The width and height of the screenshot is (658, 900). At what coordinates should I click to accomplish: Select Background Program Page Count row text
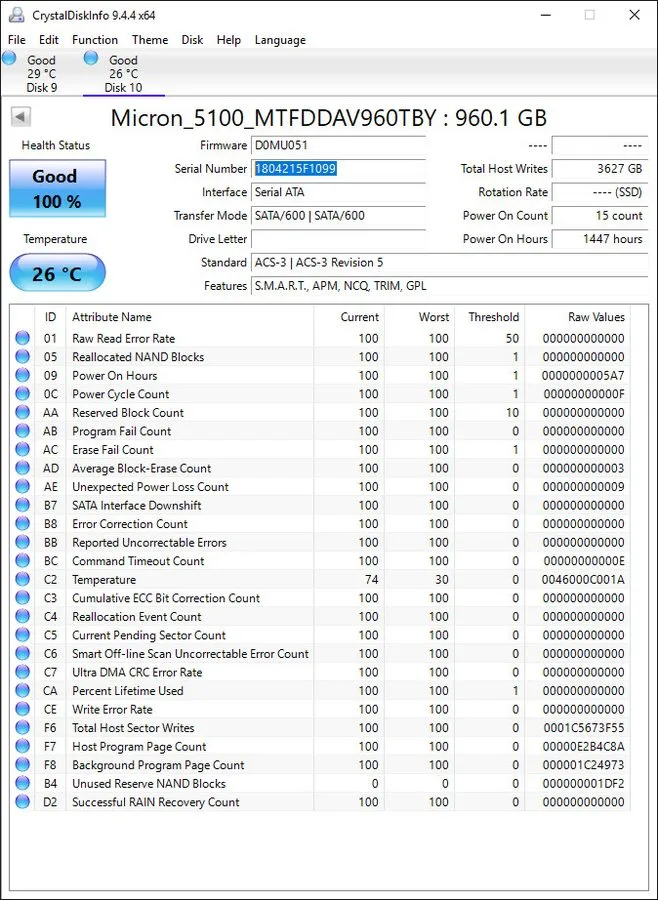(158, 765)
